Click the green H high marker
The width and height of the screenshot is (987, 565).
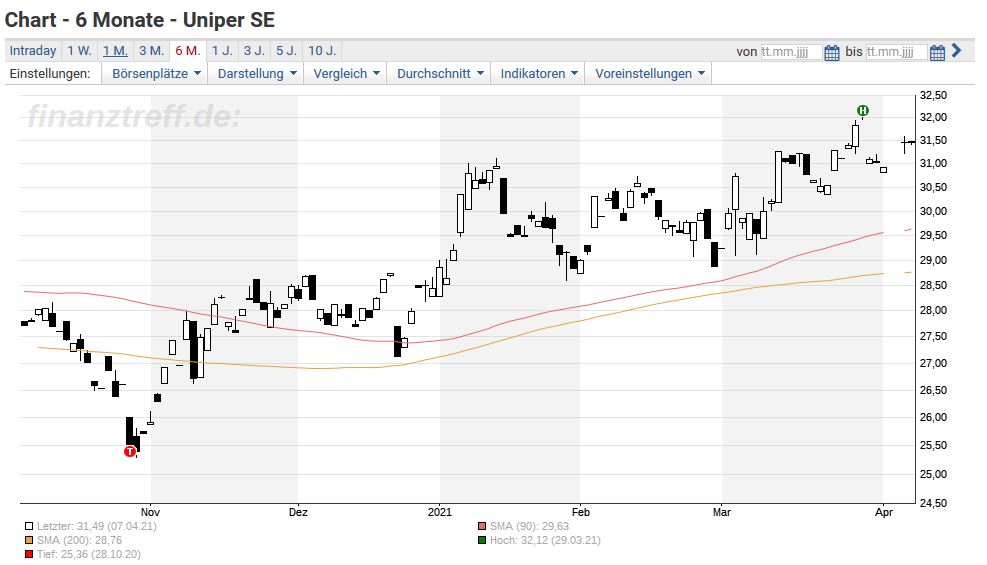point(863,111)
